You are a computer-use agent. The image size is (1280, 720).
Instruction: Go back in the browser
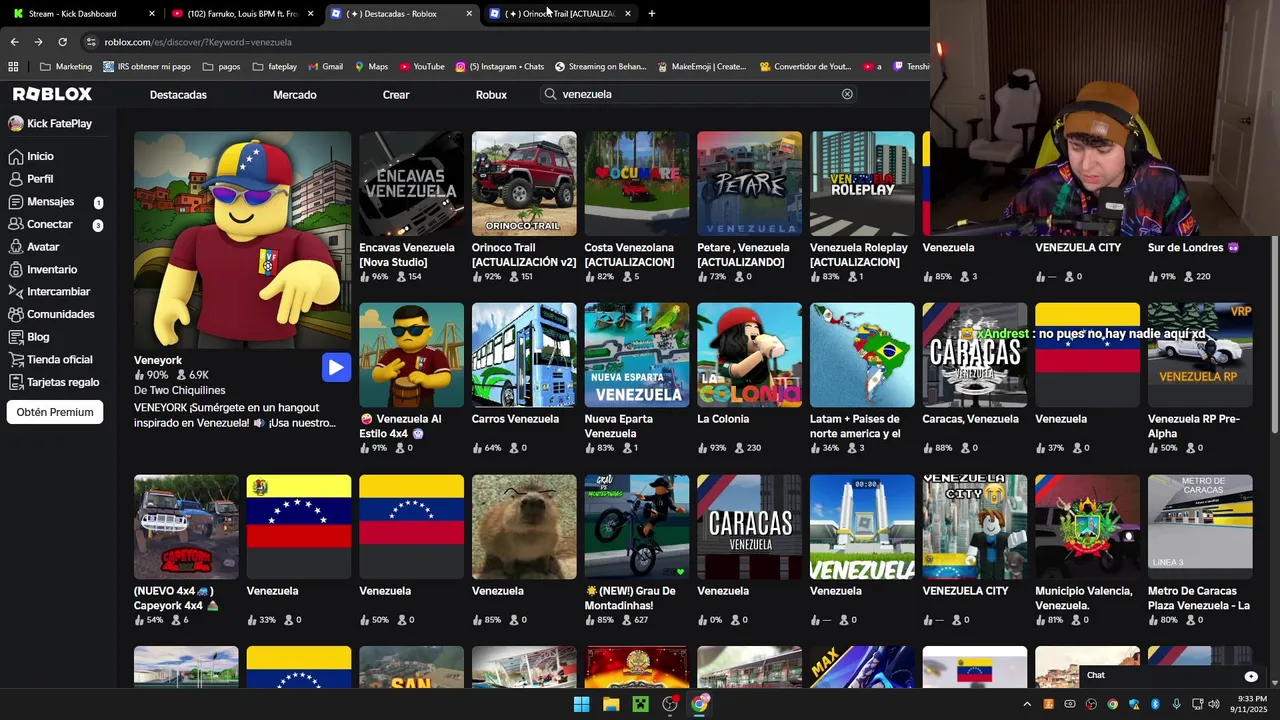click(x=14, y=42)
